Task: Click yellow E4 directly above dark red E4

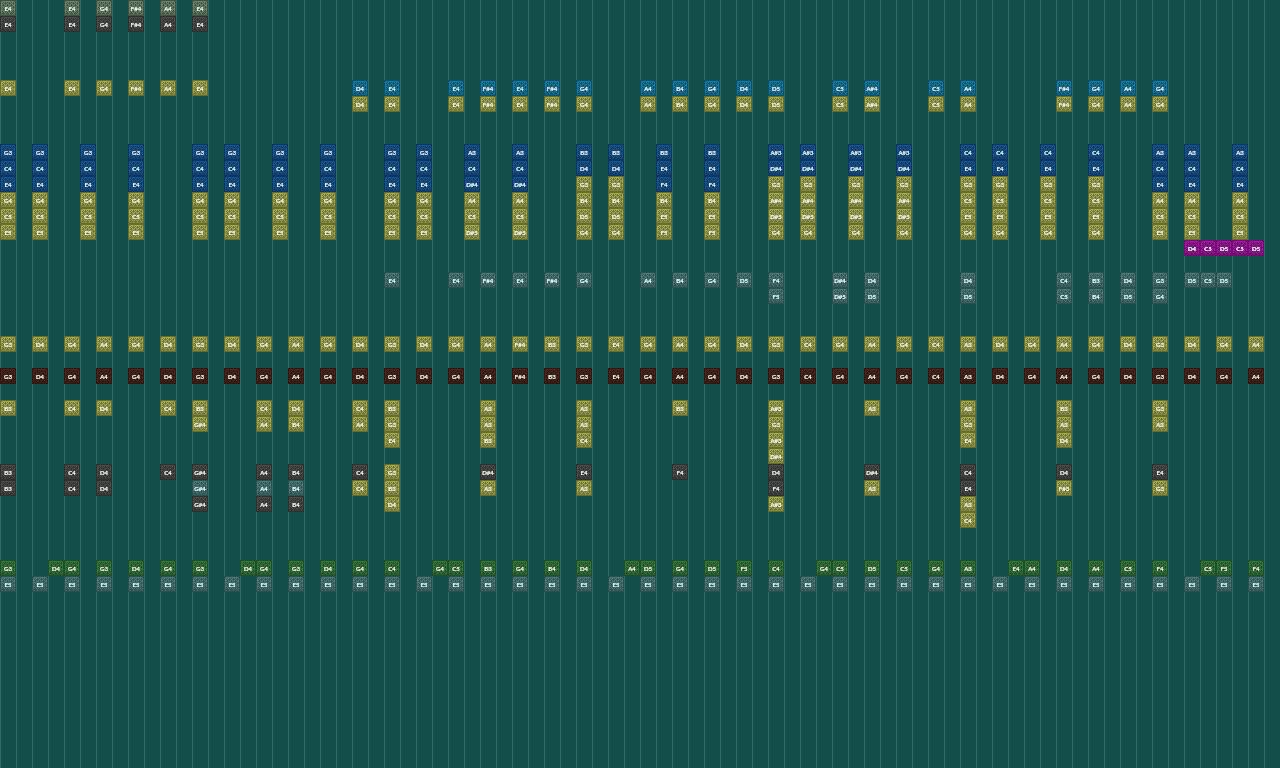Action: click(616, 344)
